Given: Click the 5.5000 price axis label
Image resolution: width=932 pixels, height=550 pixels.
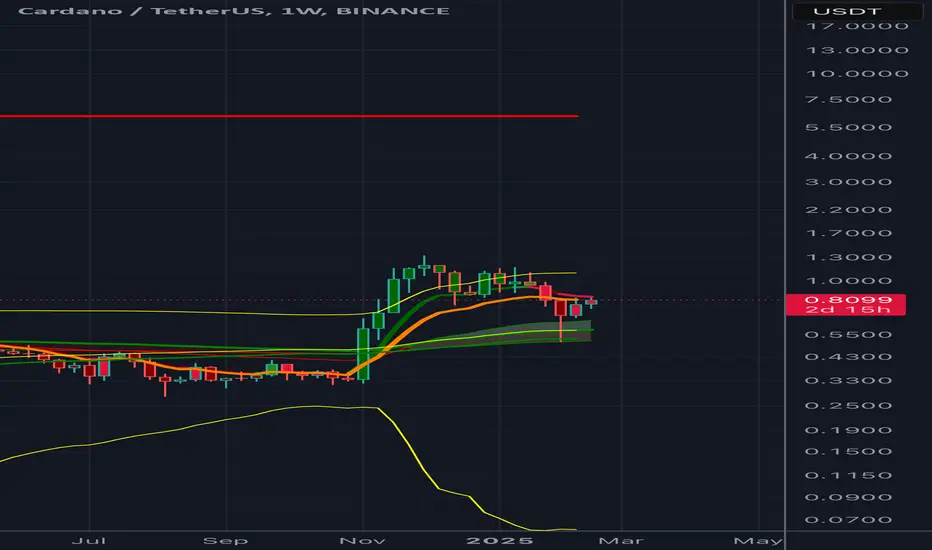Looking at the screenshot, I should 848,127.
